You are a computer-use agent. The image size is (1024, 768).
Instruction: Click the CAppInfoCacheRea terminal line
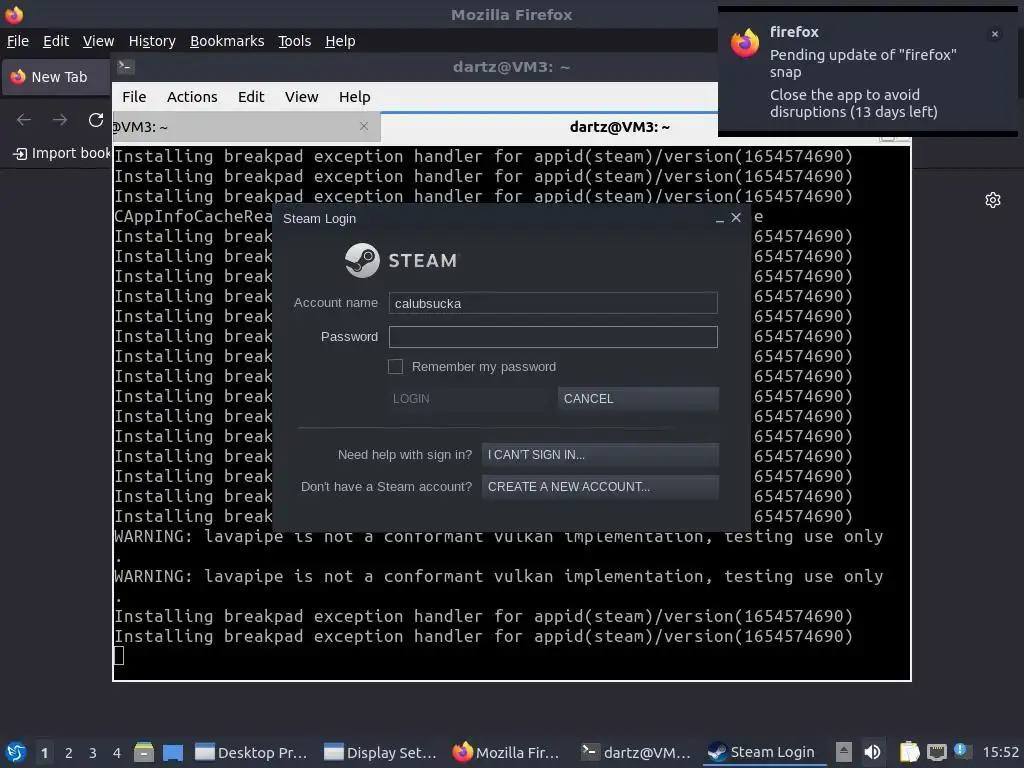point(193,216)
